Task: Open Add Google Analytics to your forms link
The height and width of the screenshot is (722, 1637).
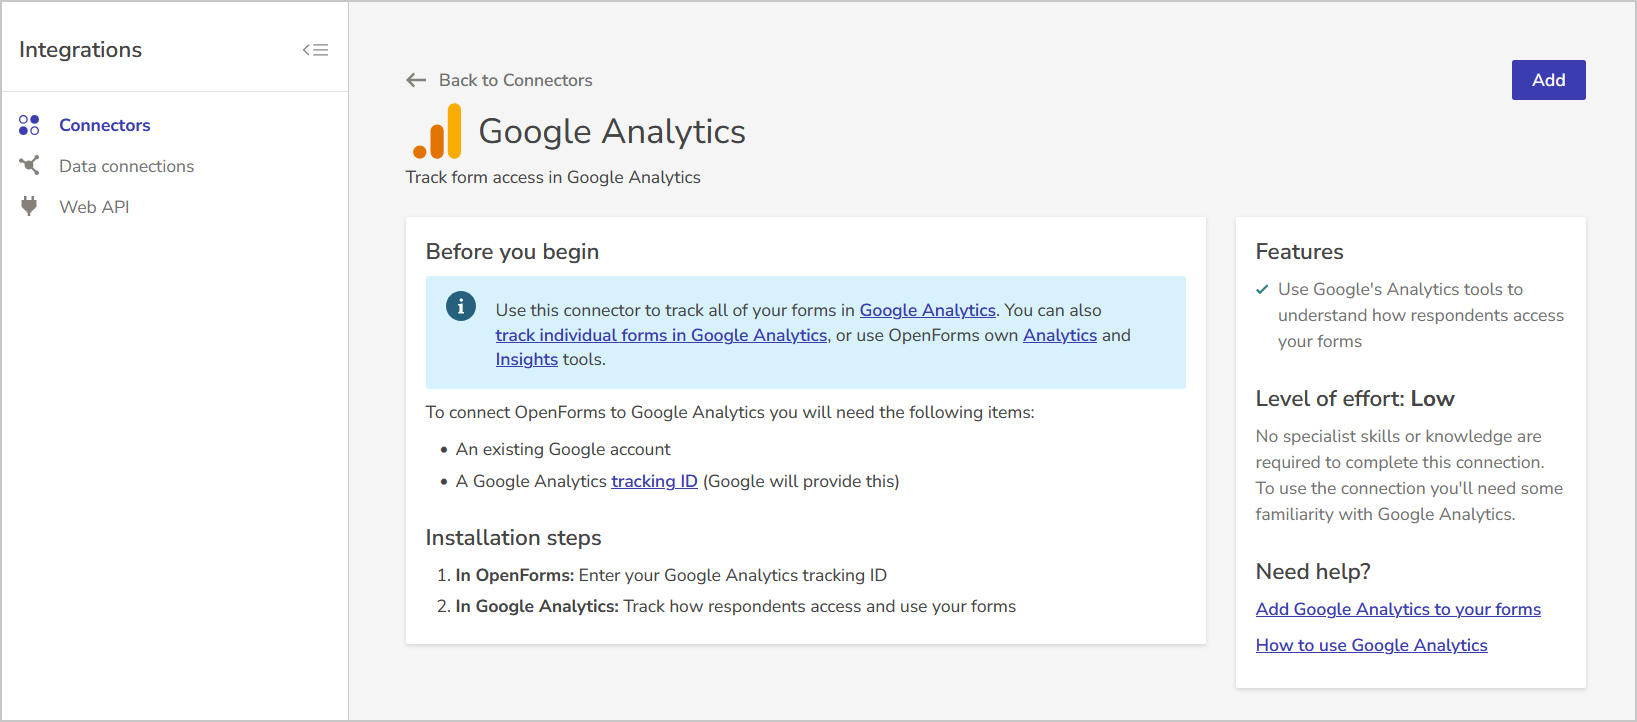Action: pos(1397,609)
